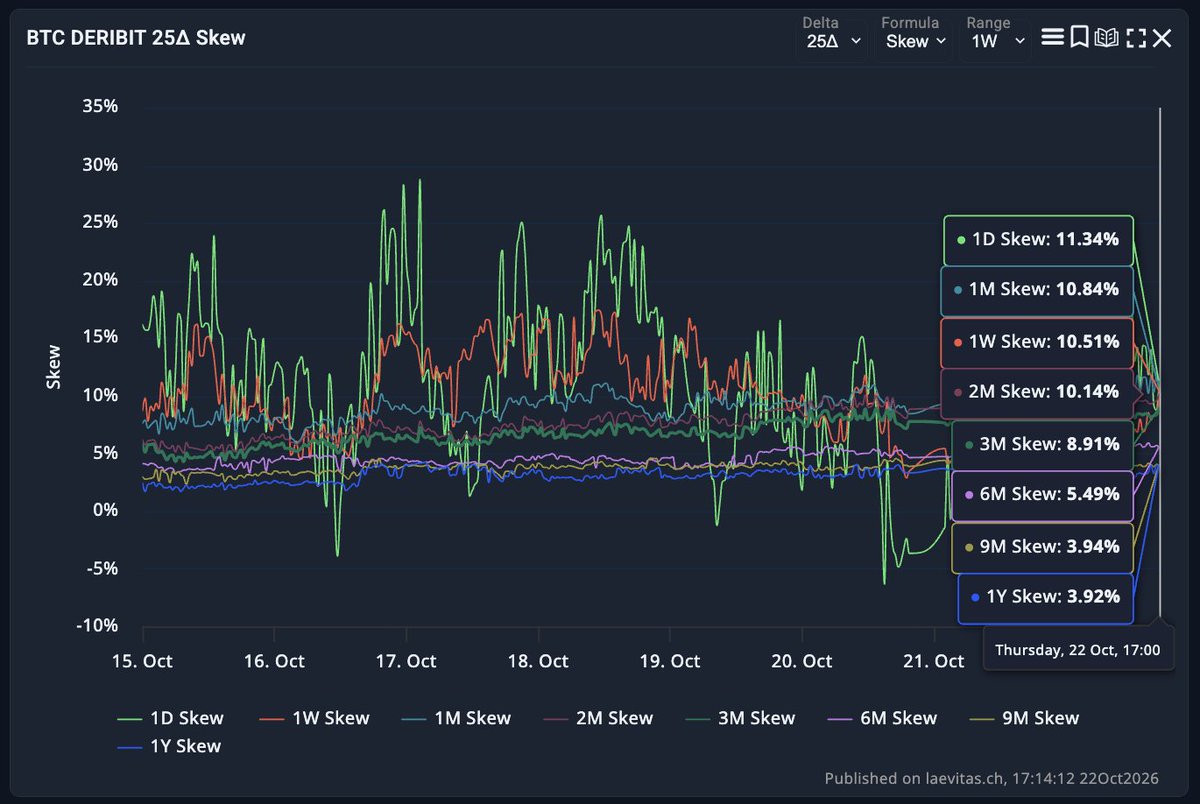The width and height of the screenshot is (1200, 804).
Task: Click the 3M Skew: 8.91% tooltip
Action: [1042, 444]
